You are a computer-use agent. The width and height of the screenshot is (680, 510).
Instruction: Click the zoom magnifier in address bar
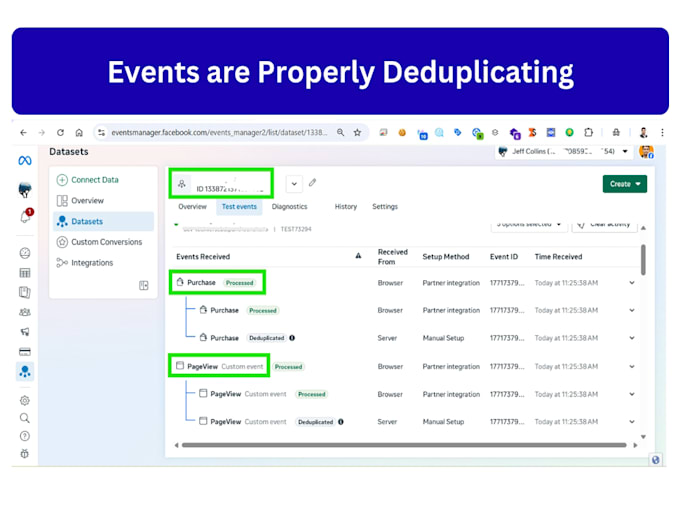point(340,133)
